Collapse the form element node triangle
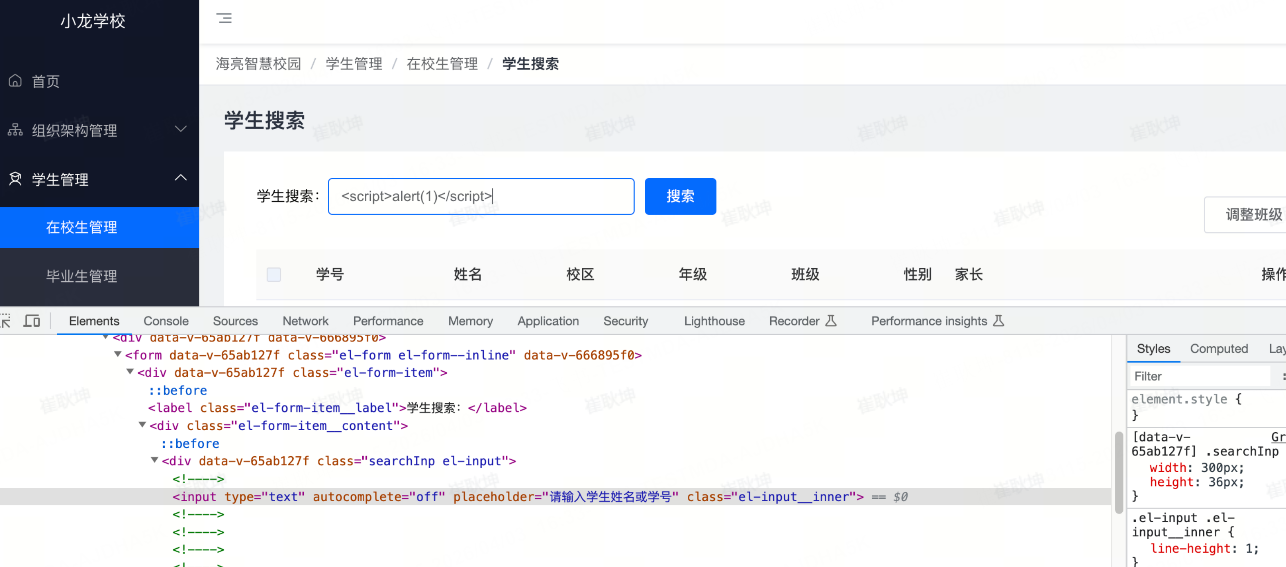The width and height of the screenshot is (1286, 567). tap(117, 354)
